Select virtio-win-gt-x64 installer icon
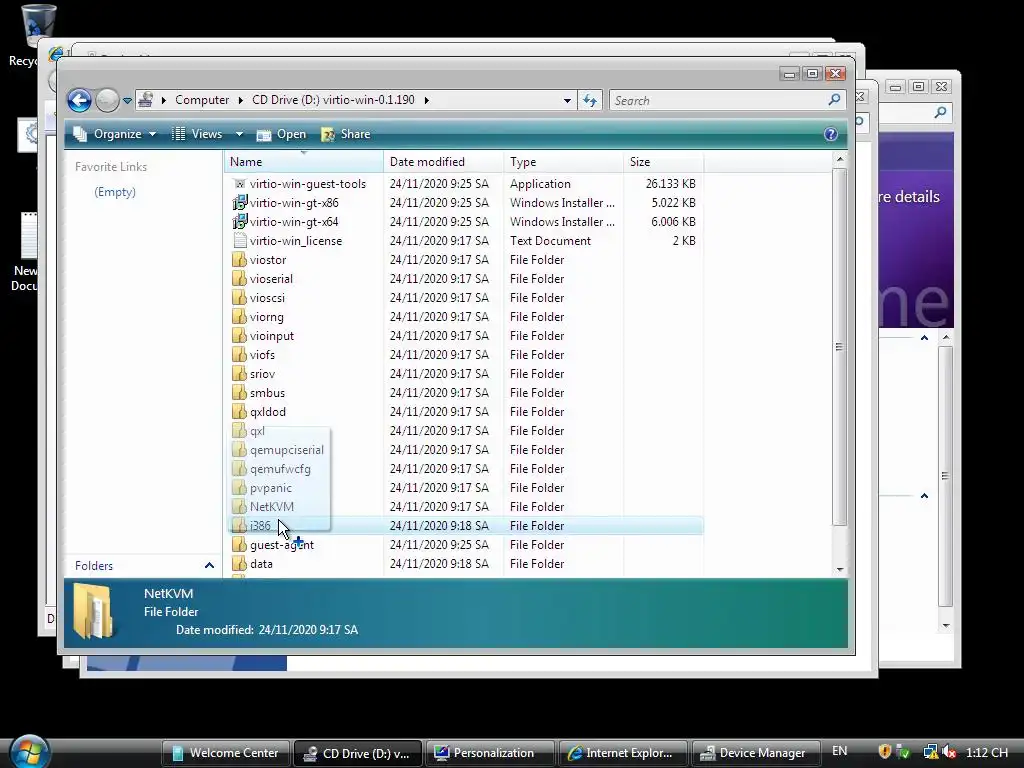 [x=240, y=221]
